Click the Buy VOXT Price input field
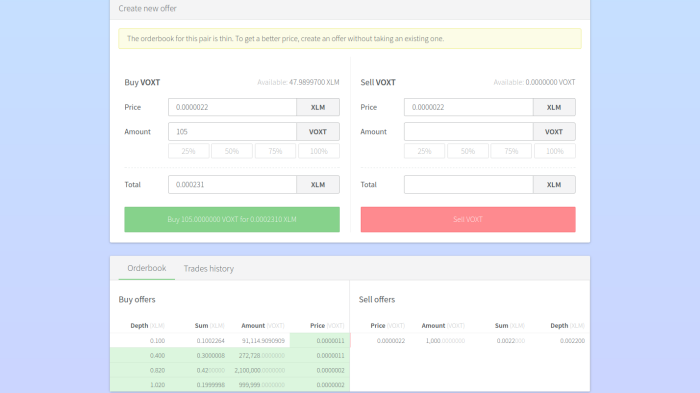700x393 pixels. [x=232, y=107]
